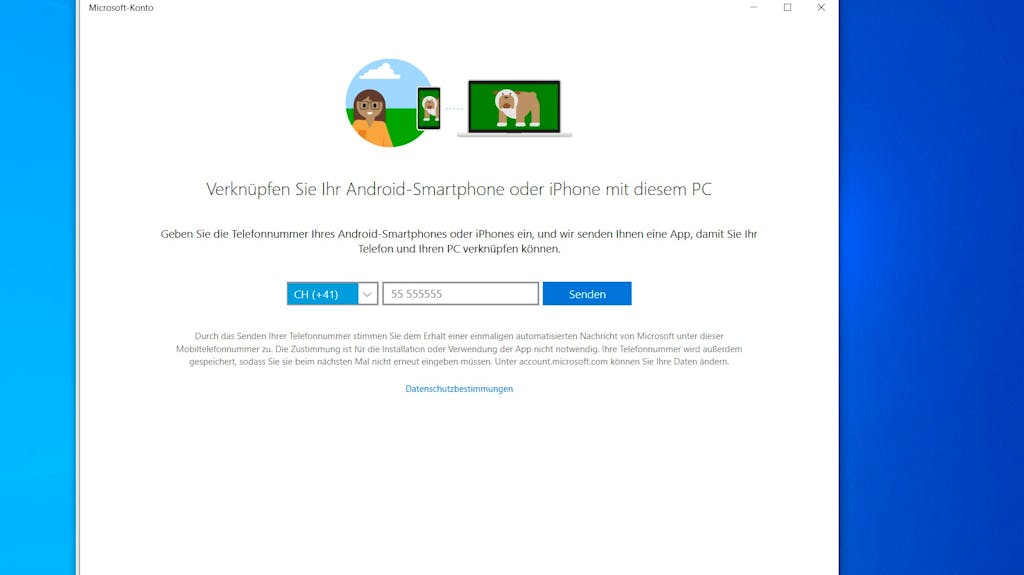Maximize the Microsoft-Konto window

(788, 8)
